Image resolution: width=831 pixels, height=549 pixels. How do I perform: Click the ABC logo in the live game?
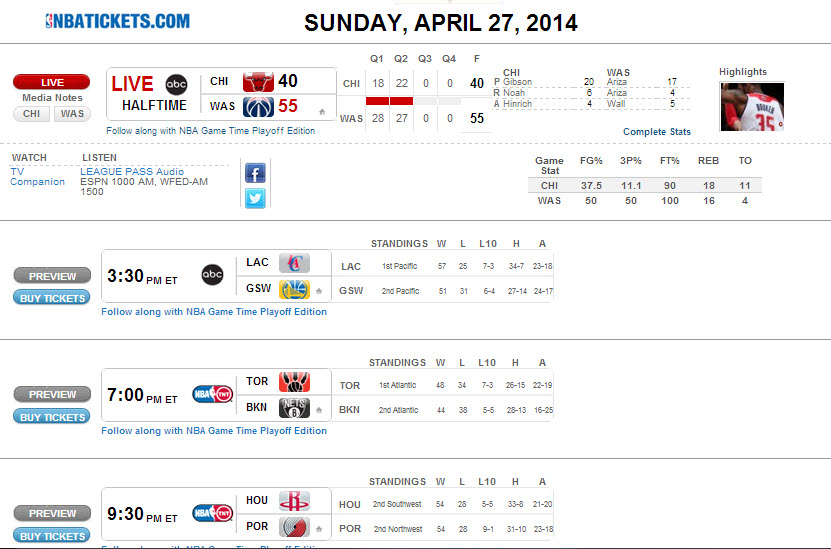click(x=176, y=84)
